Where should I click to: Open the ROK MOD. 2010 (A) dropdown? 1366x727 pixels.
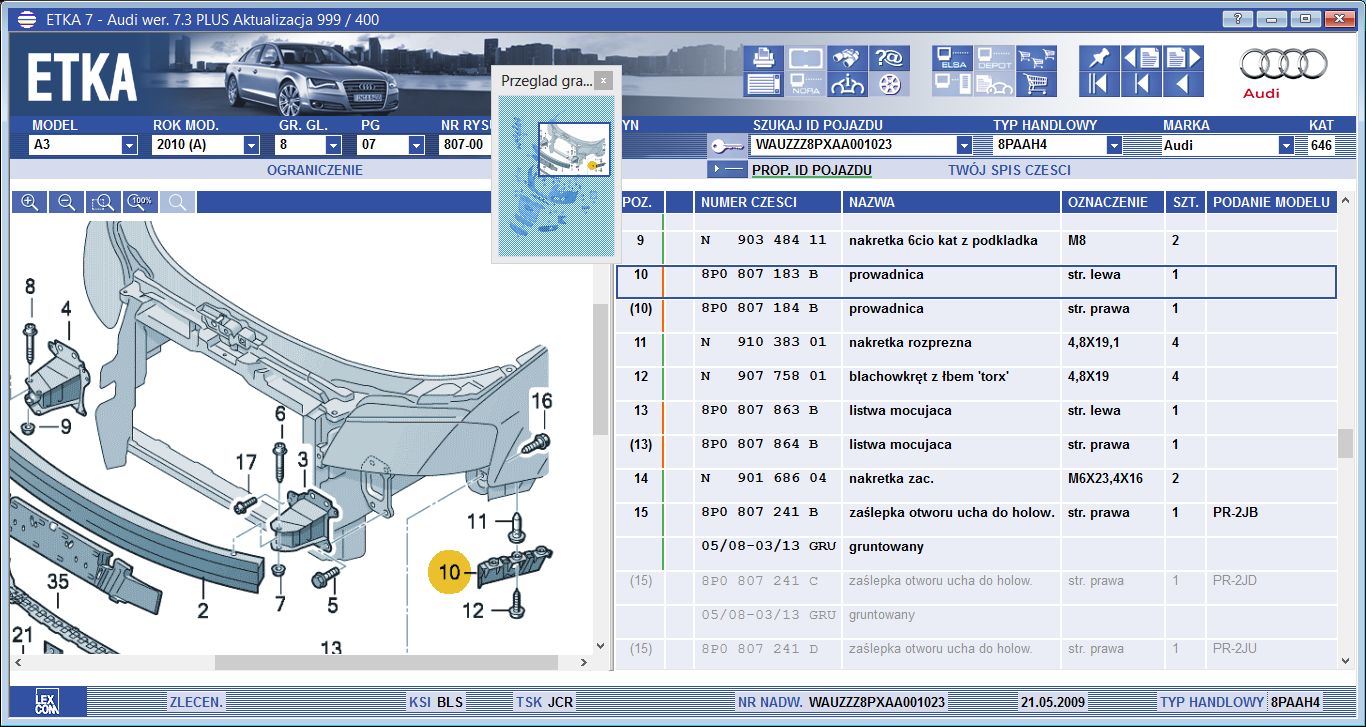251,145
